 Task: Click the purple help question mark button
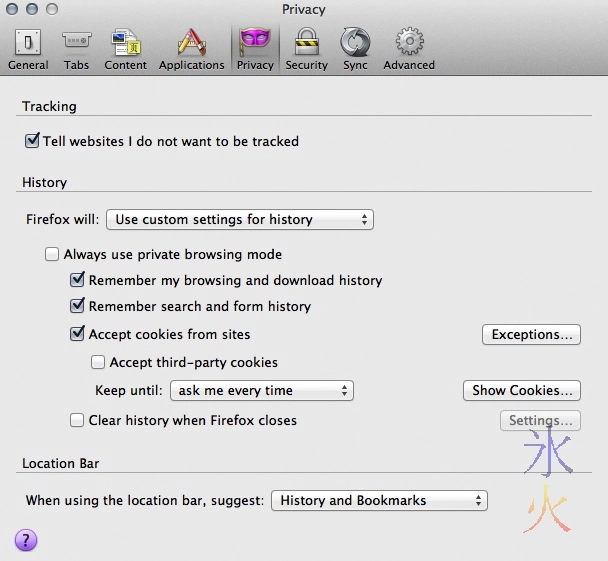(26, 540)
